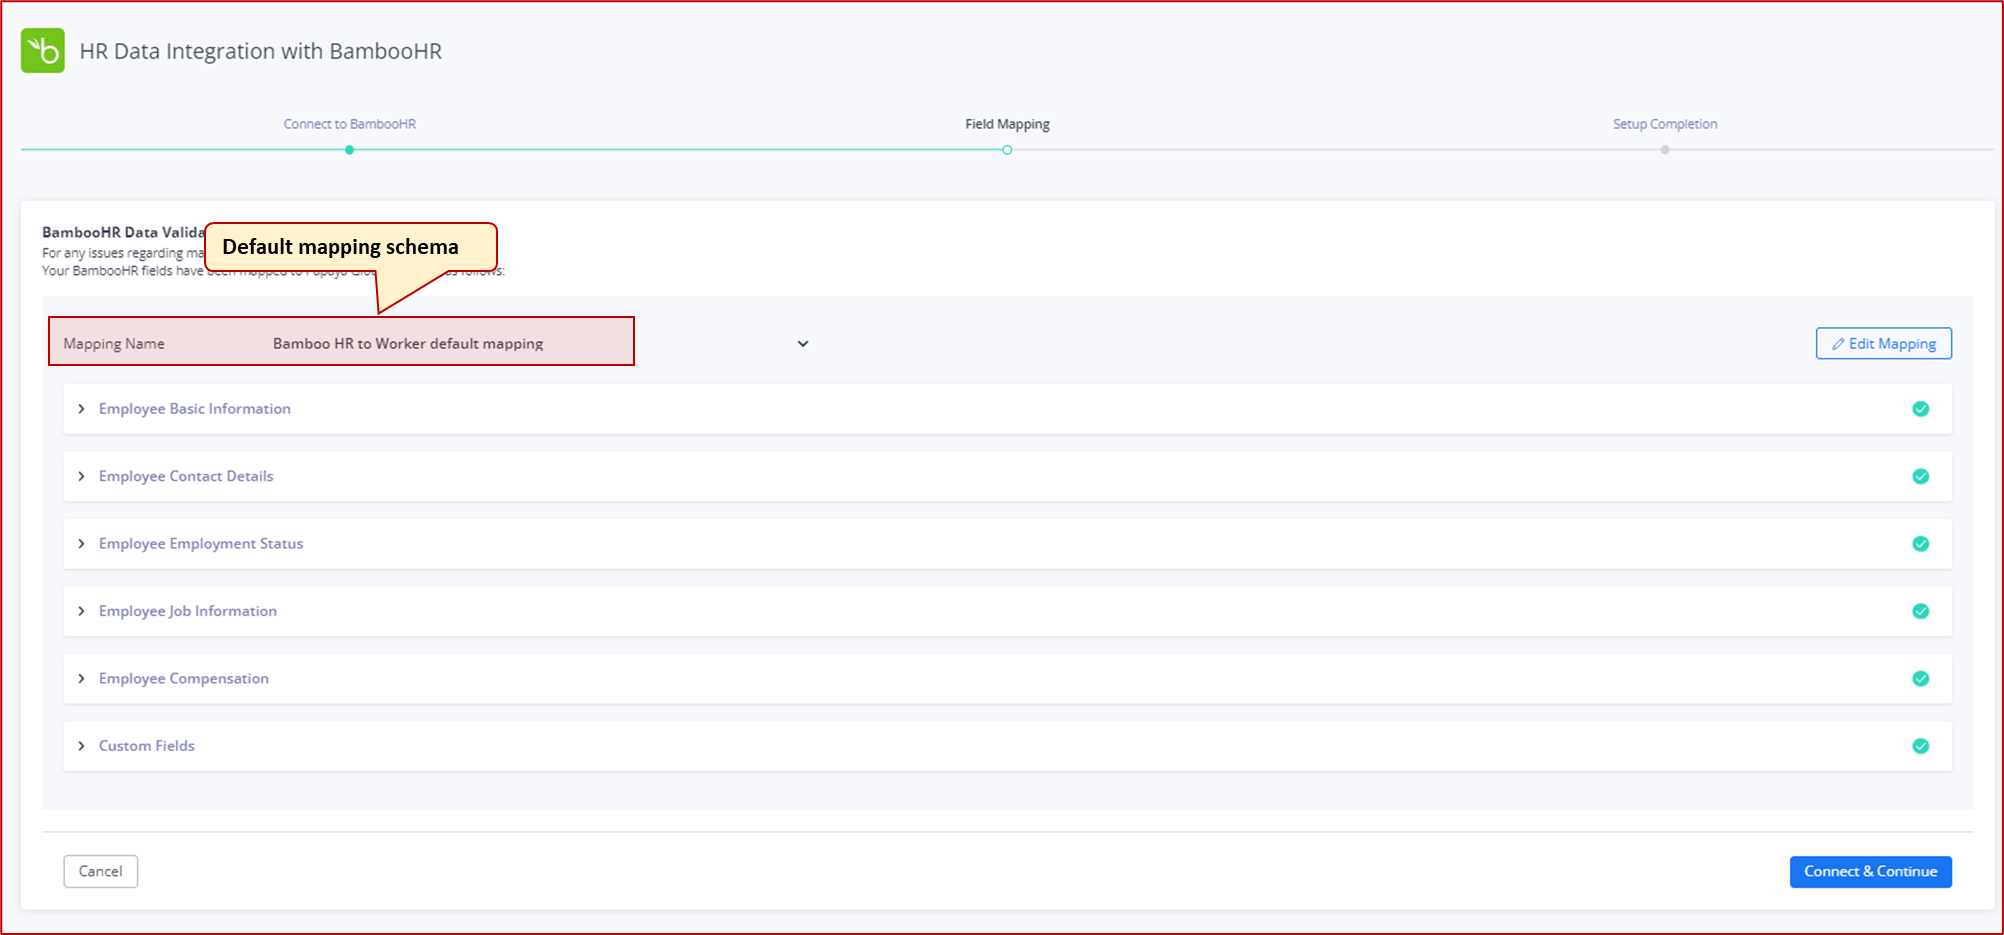2004x935 pixels.
Task: Click the Field Mapping progress marker
Action: 1007,149
